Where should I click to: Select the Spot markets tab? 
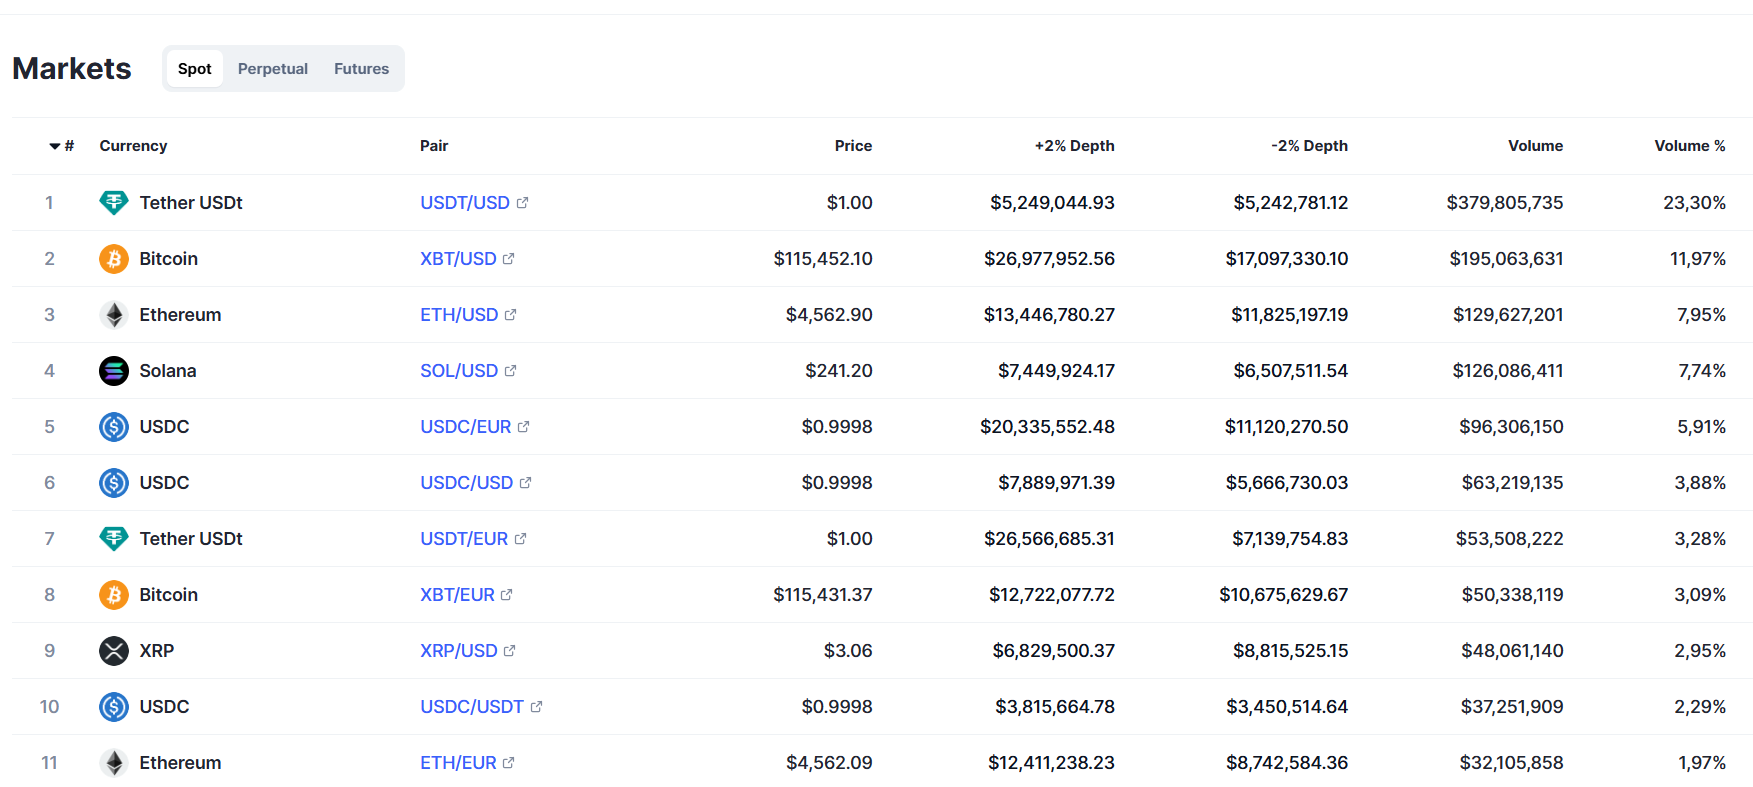[x=194, y=69]
